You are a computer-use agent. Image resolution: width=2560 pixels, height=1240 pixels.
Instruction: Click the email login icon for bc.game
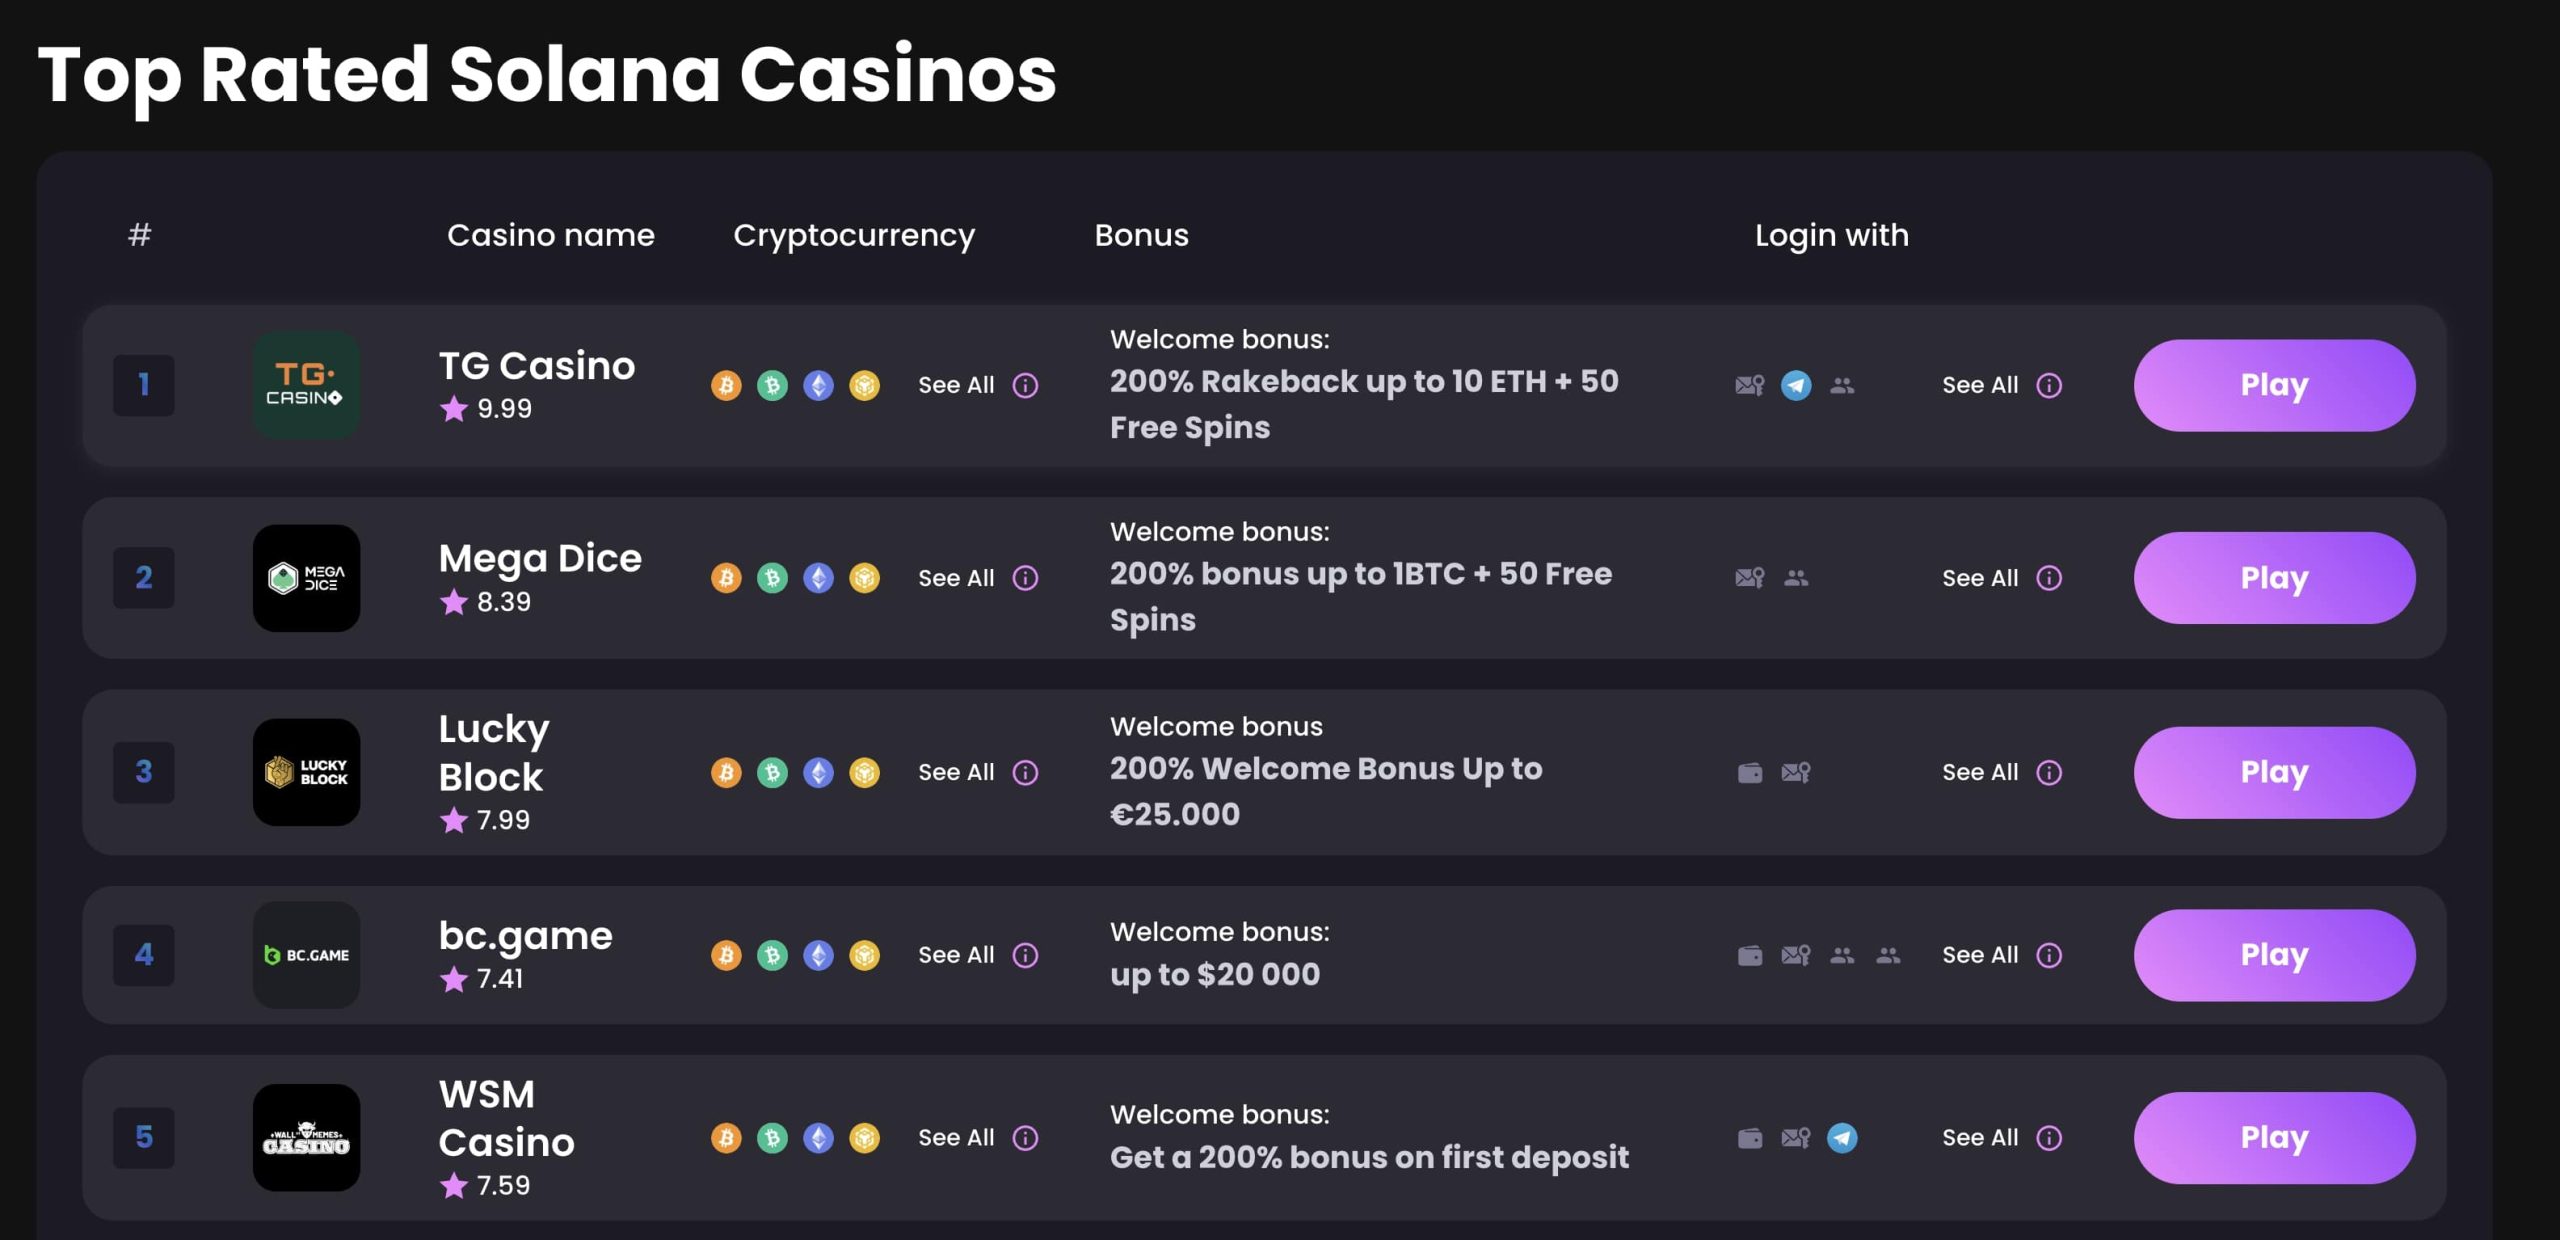(1794, 953)
